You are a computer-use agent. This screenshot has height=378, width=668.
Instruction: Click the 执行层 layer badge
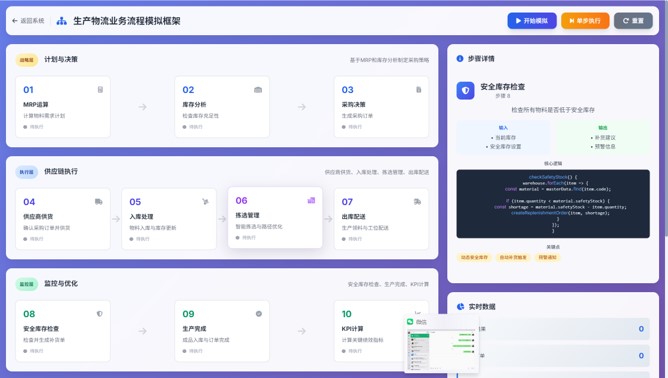click(27, 172)
